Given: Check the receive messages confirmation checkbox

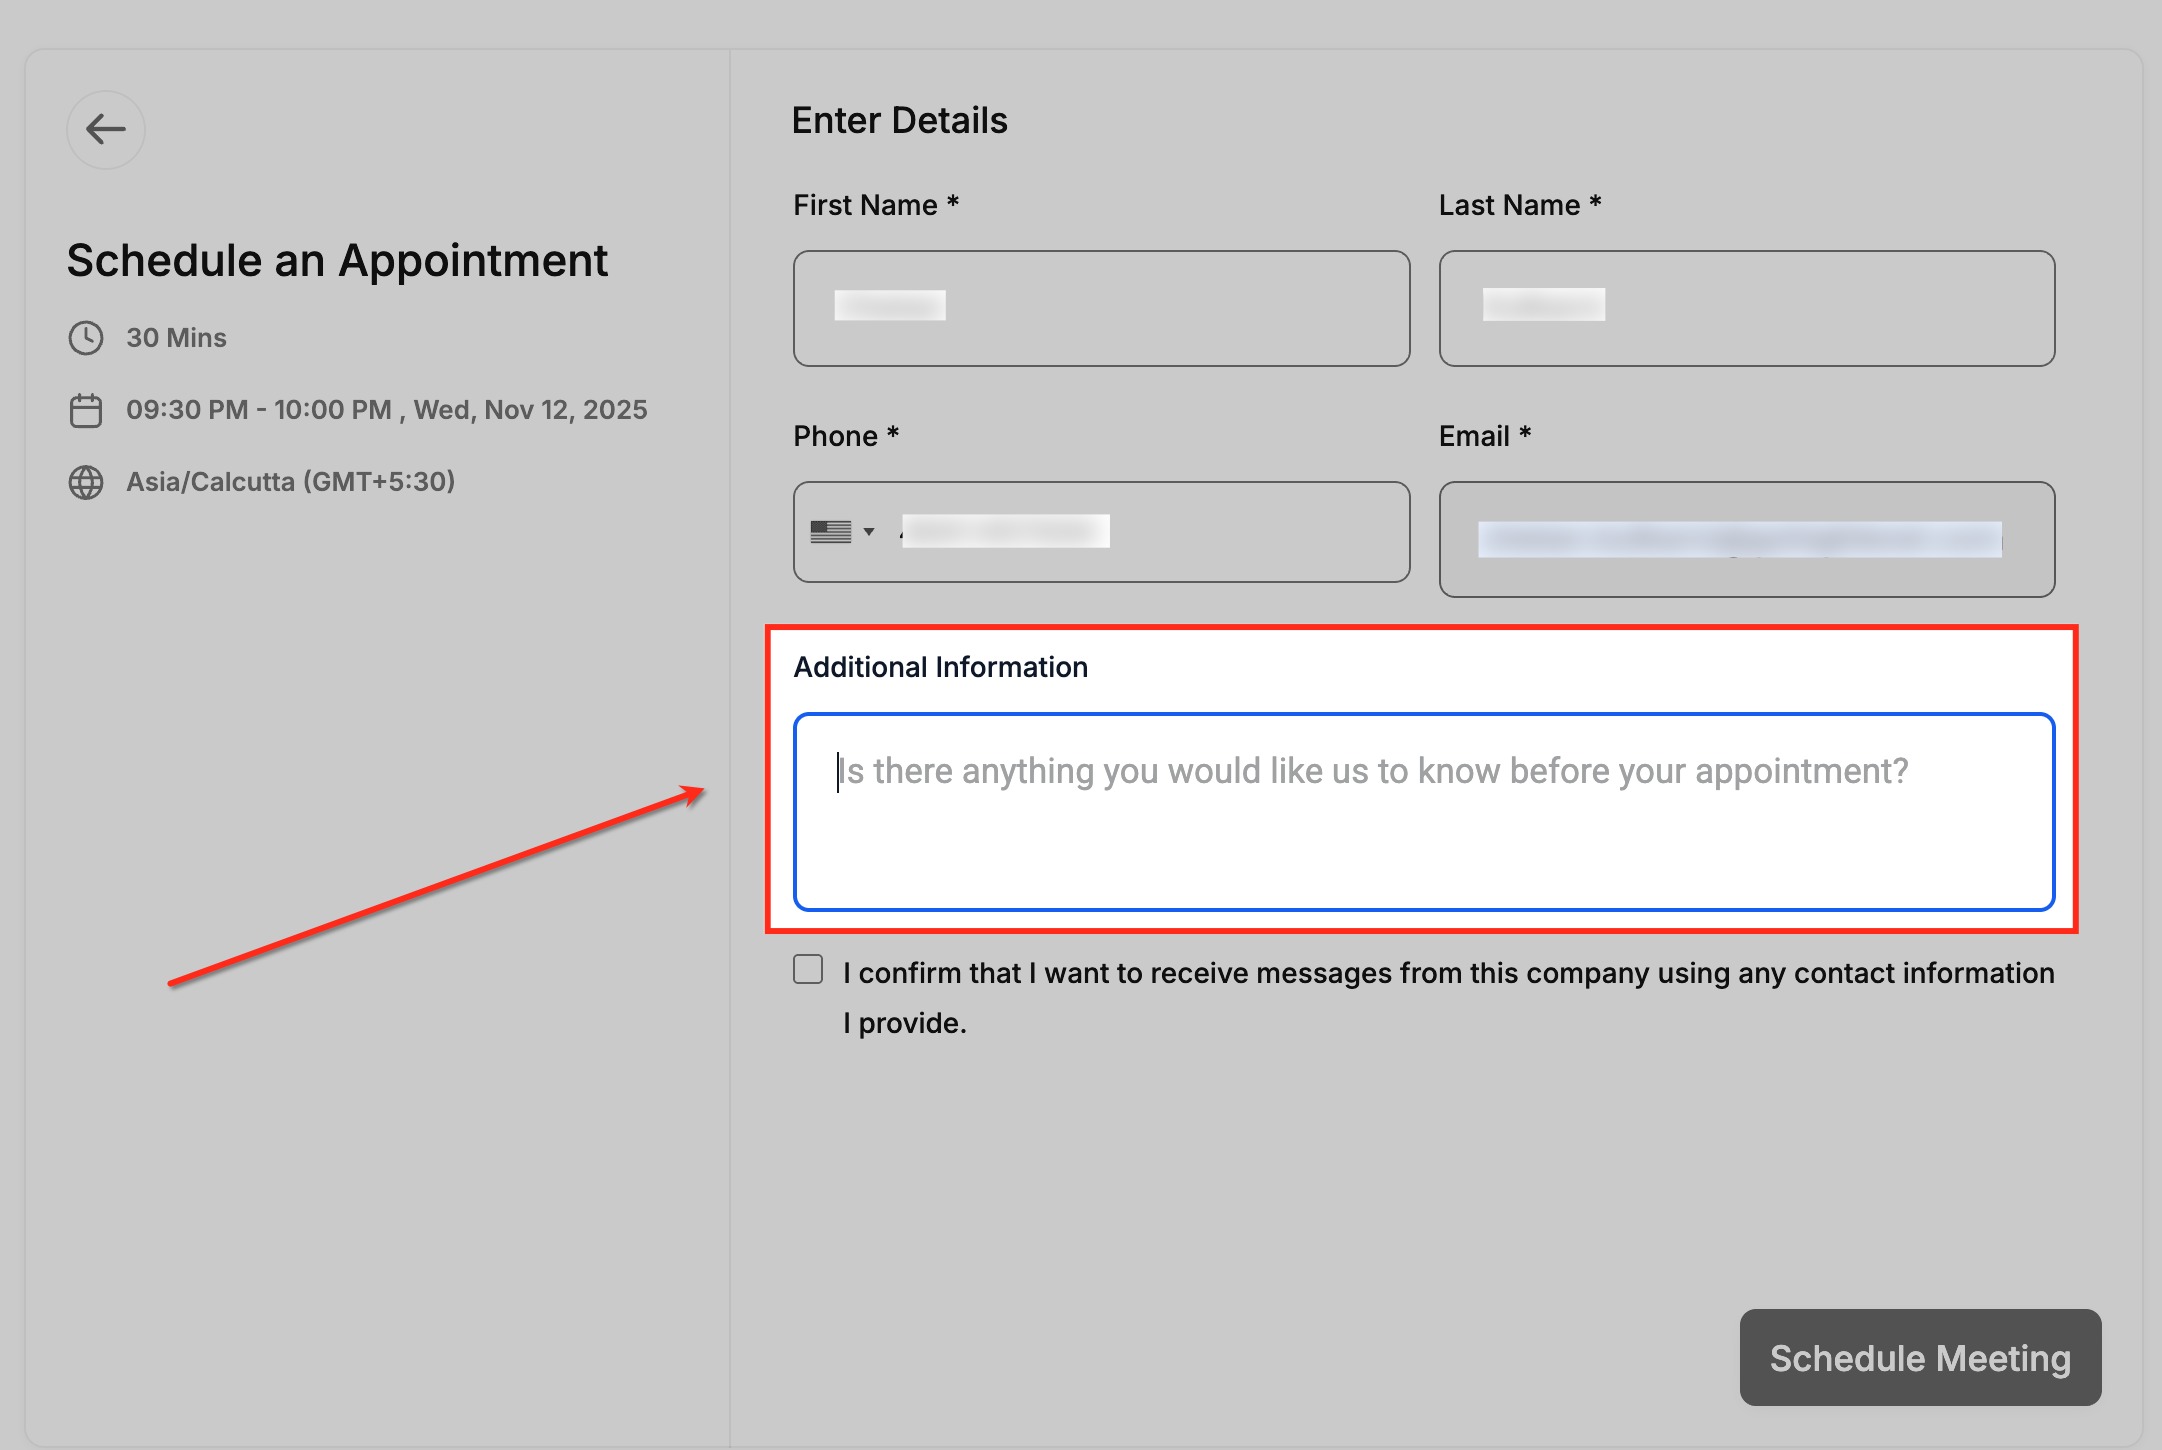Looking at the screenshot, I should tap(808, 969).
